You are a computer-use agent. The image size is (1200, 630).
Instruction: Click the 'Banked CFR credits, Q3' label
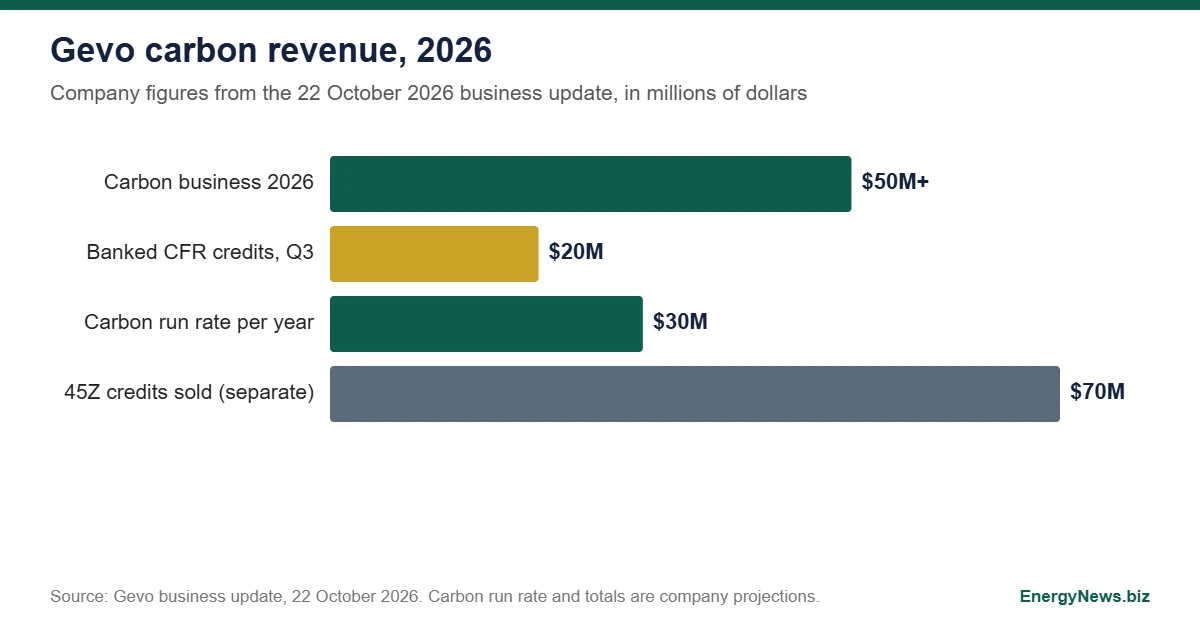[x=200, y=252]
